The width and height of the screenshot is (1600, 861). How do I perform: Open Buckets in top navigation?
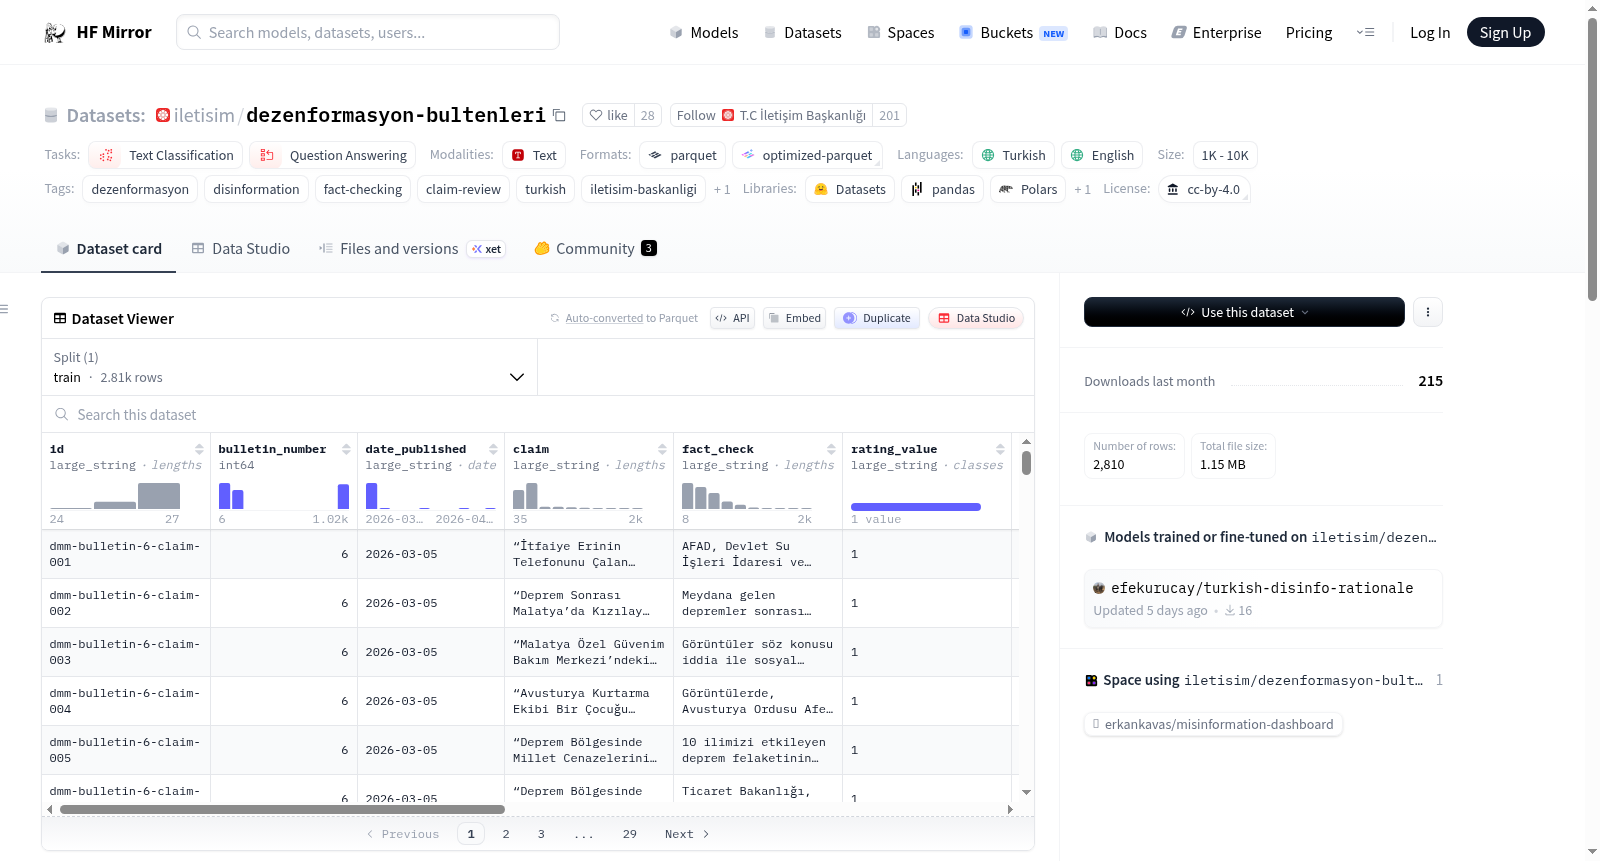tap(1013, 33)
